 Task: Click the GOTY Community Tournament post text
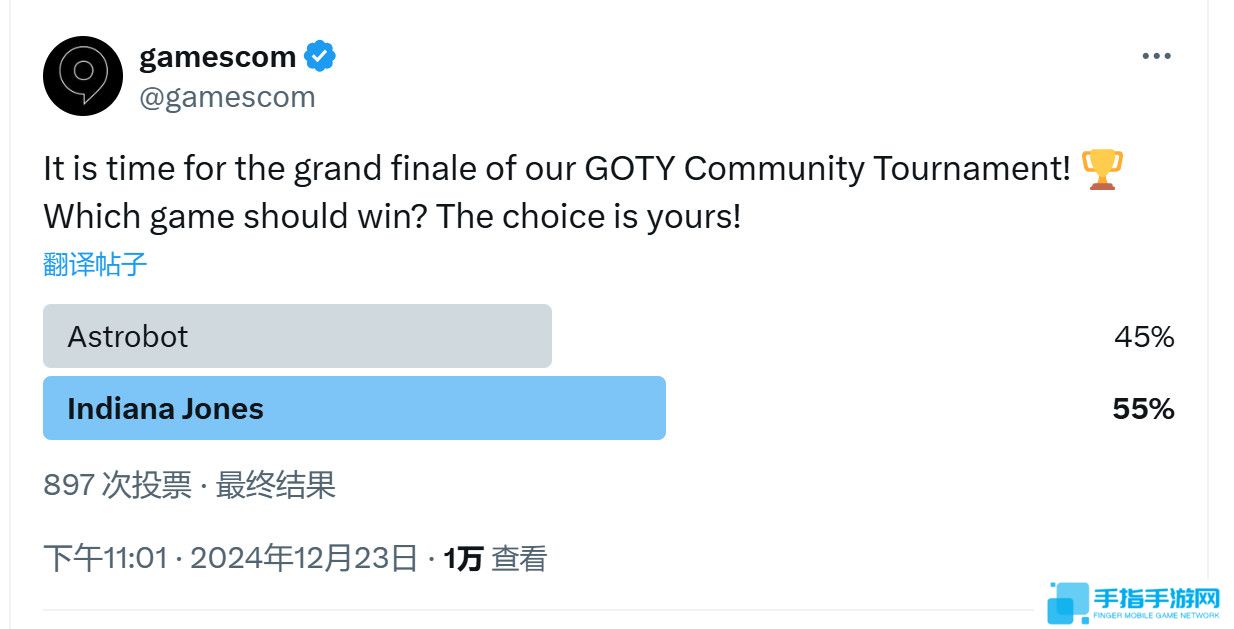click(827, 169)
